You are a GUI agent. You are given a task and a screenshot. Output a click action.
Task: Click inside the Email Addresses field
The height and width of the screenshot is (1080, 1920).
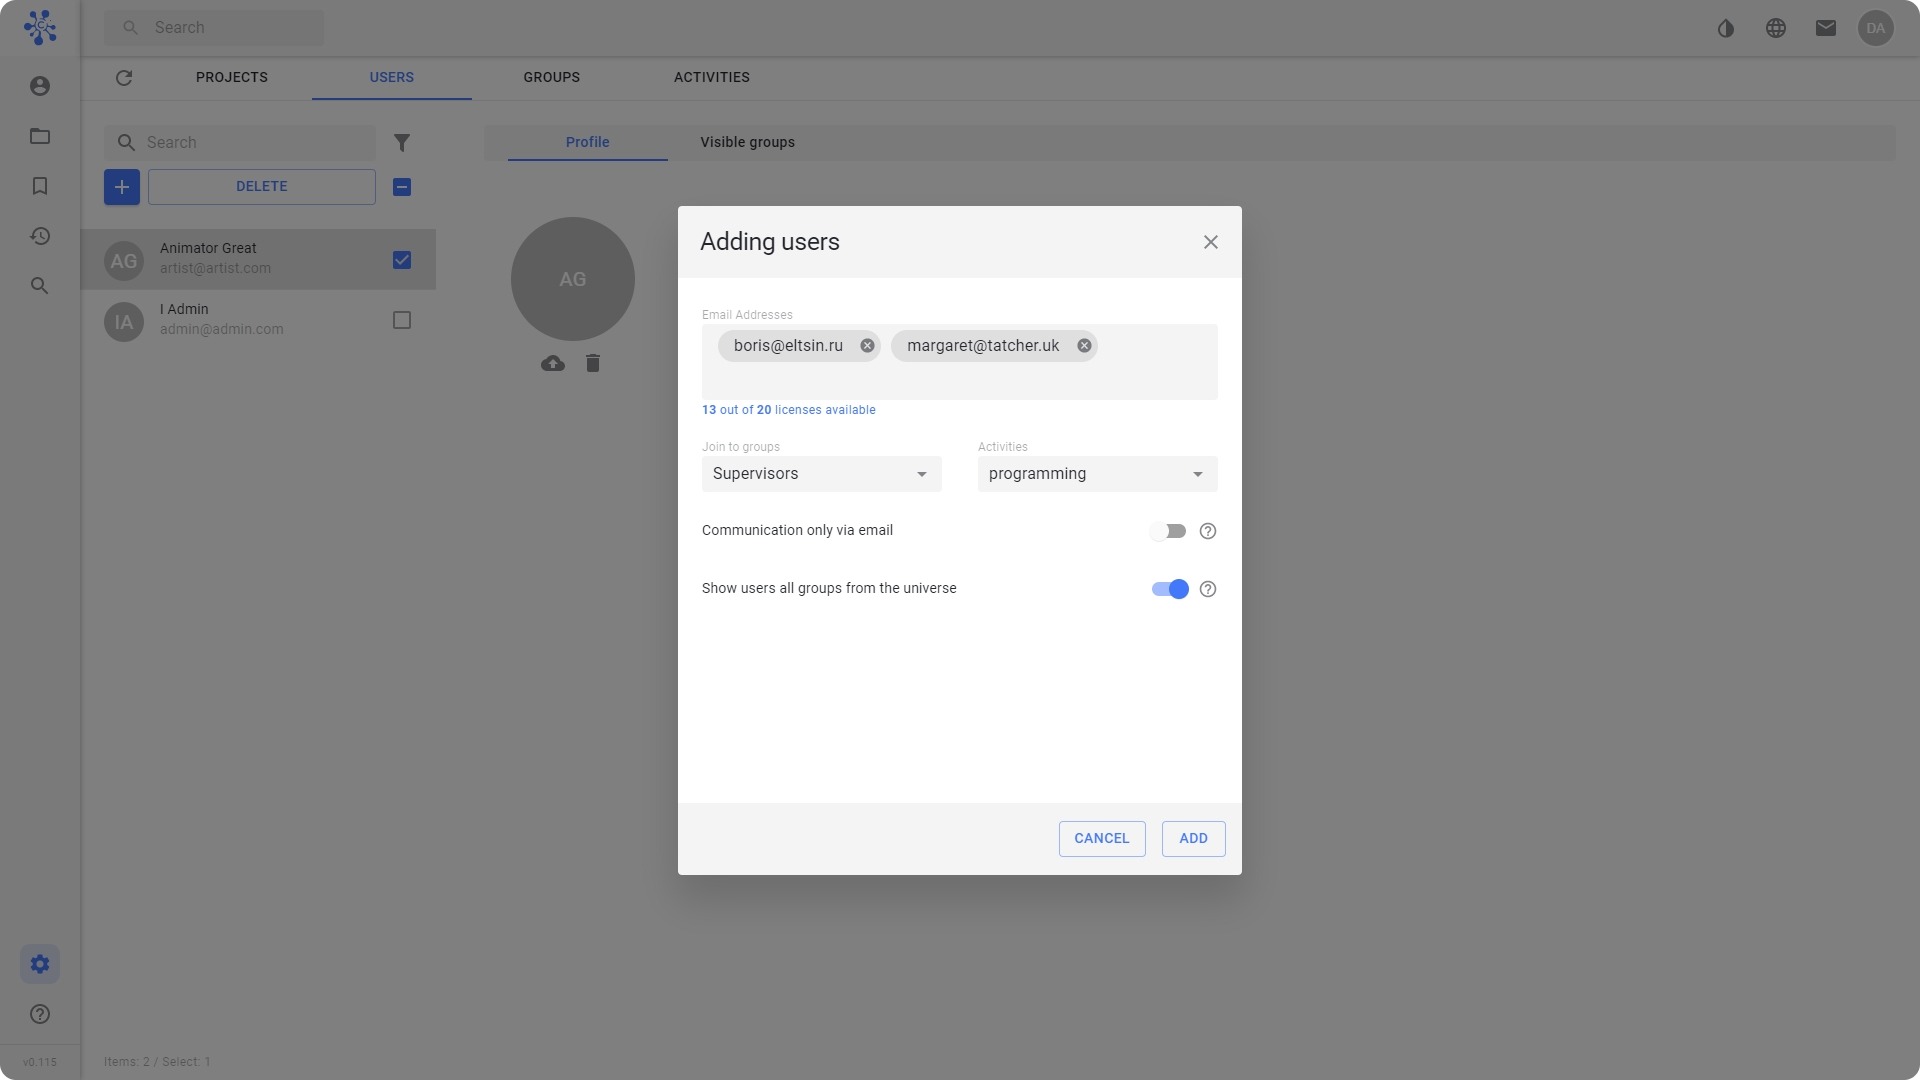960,362
